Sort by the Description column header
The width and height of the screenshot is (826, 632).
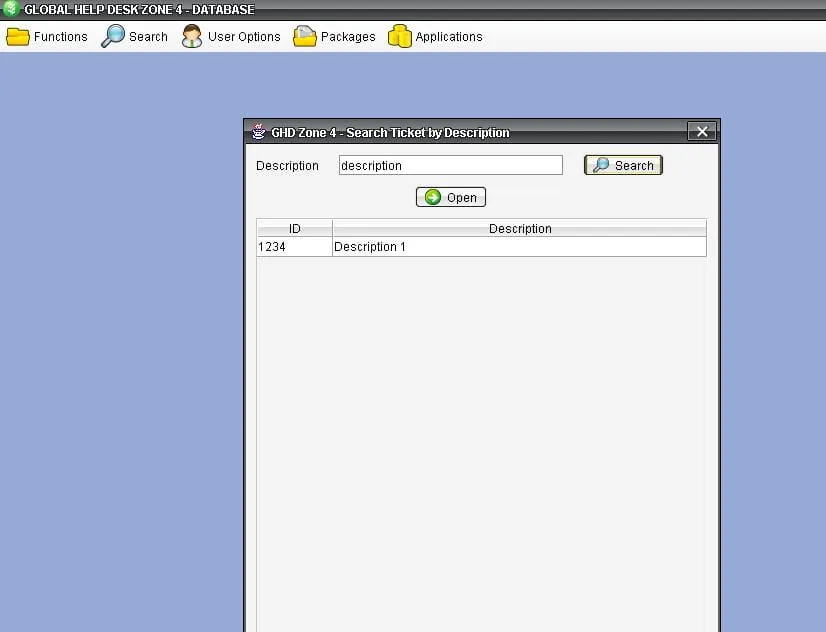click(519, 228)
